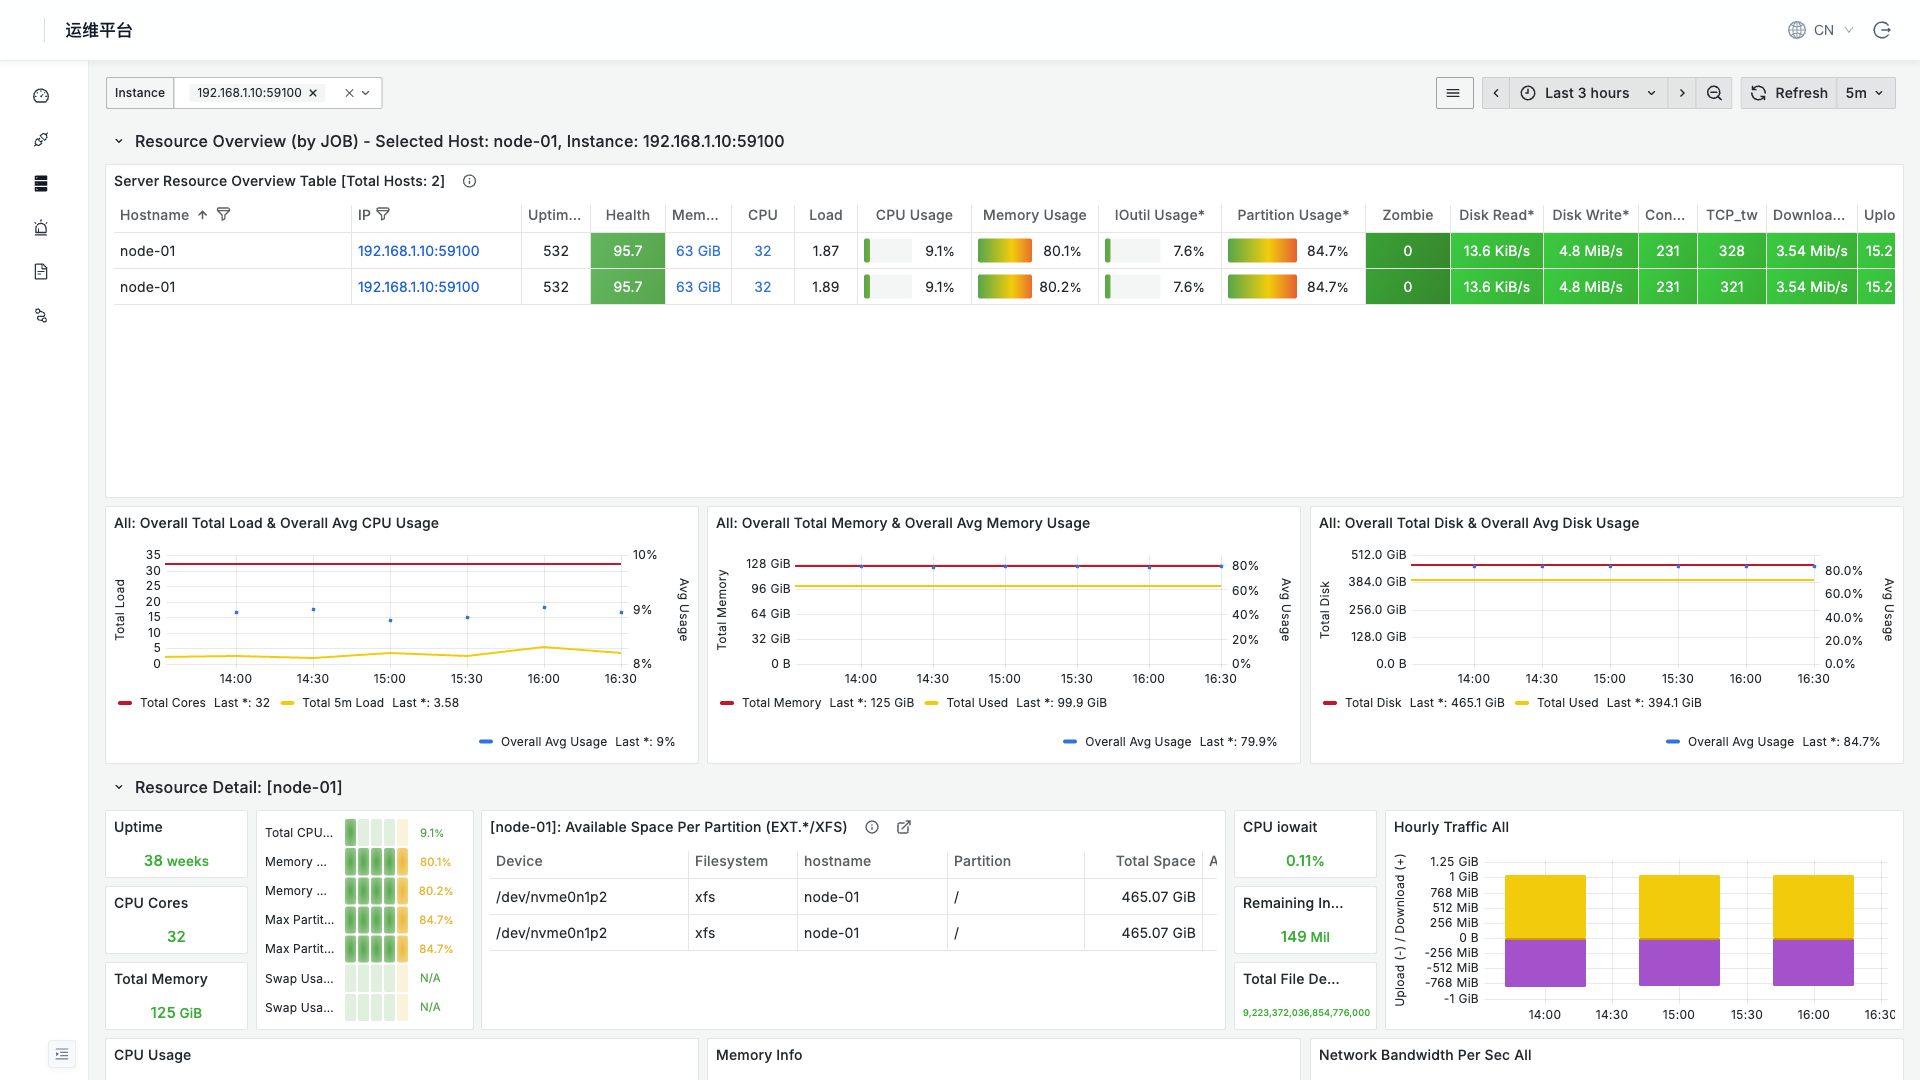Click the Network Bandwidth Per Sec All title
Image resolution: width=1920 pixels, height=1080 pixels.
click(1425, 1055)
